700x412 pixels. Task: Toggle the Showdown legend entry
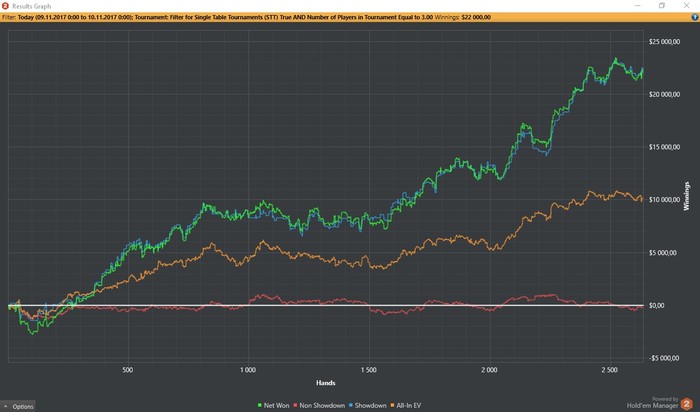[367, 405]
